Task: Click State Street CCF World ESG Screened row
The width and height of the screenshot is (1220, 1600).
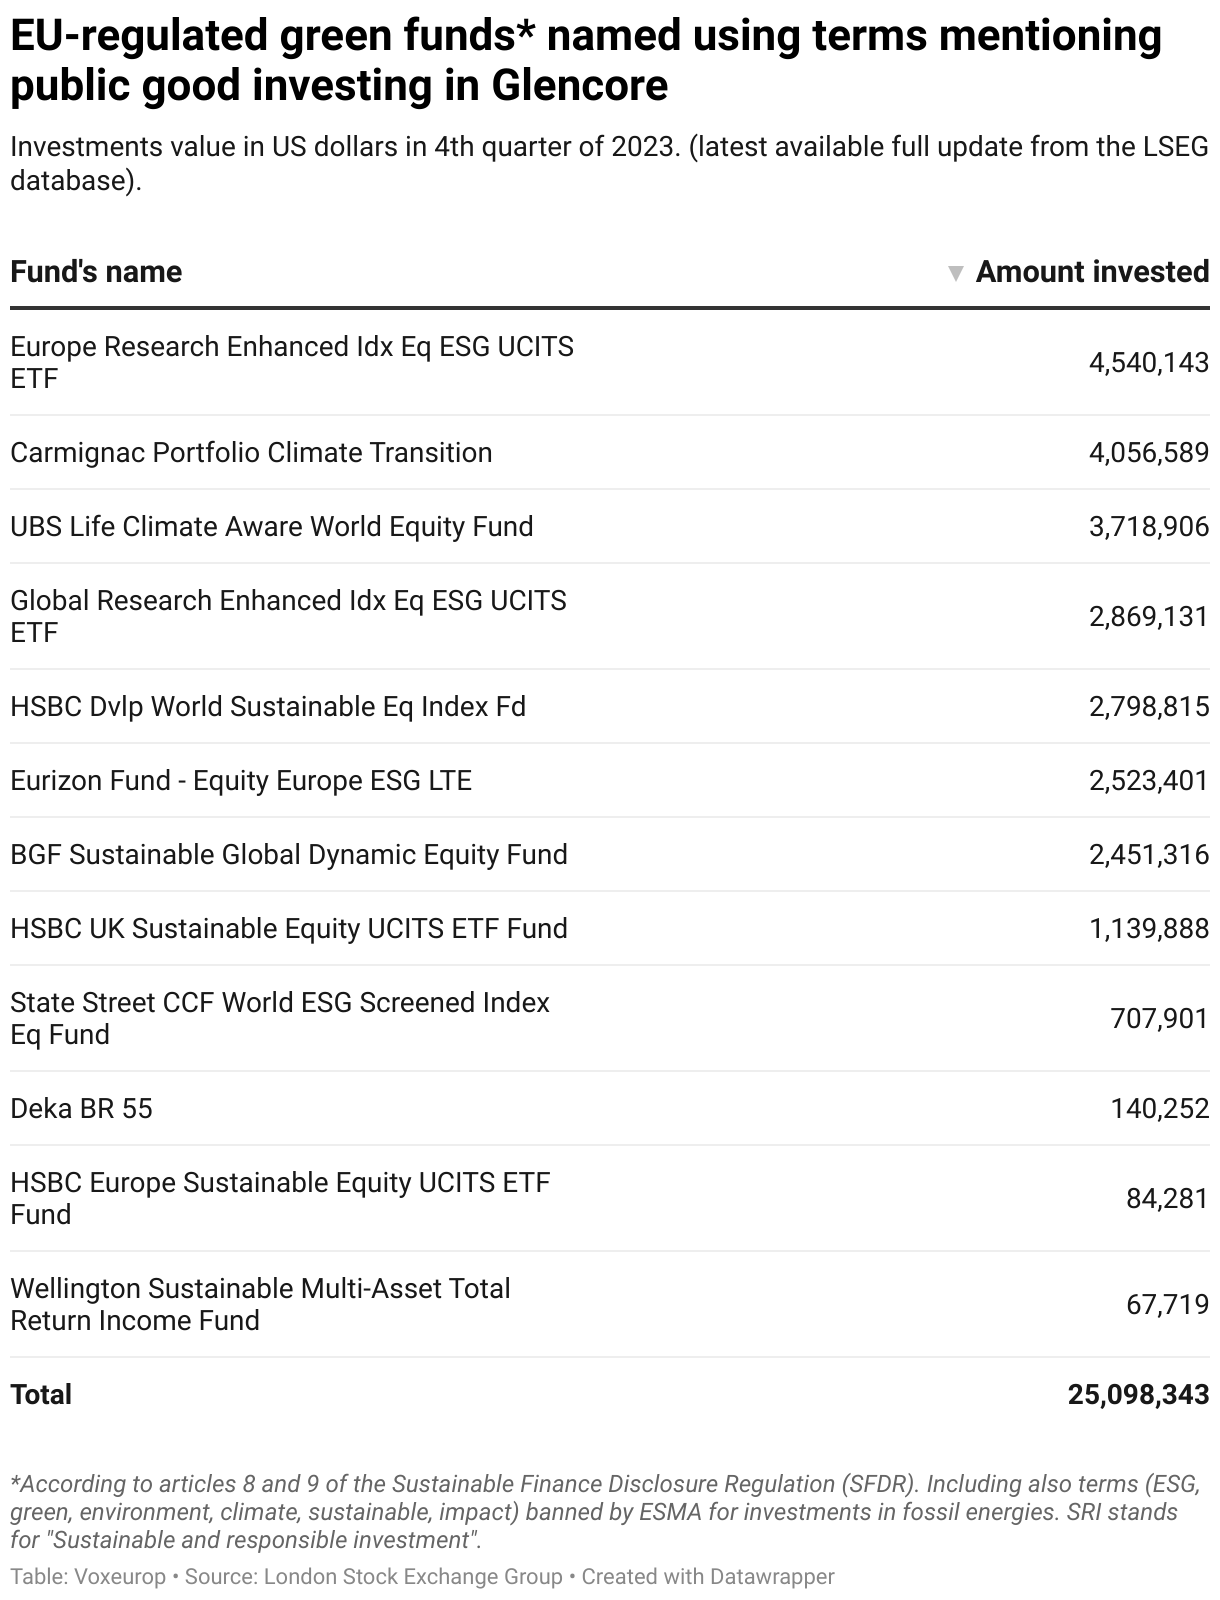Action: (280, 1018)
